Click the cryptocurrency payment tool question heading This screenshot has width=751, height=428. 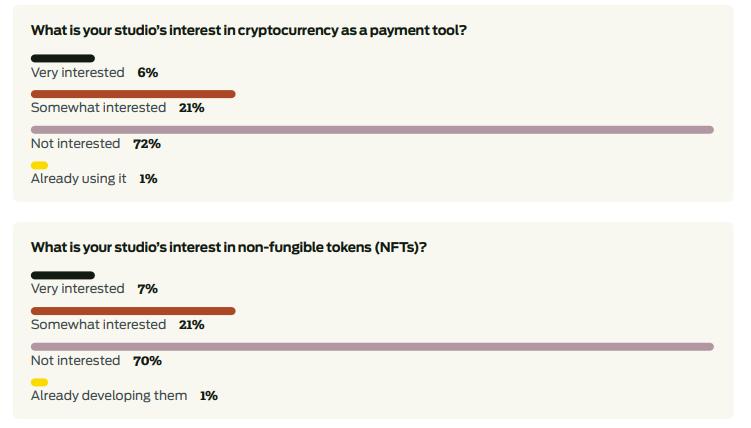248,30
